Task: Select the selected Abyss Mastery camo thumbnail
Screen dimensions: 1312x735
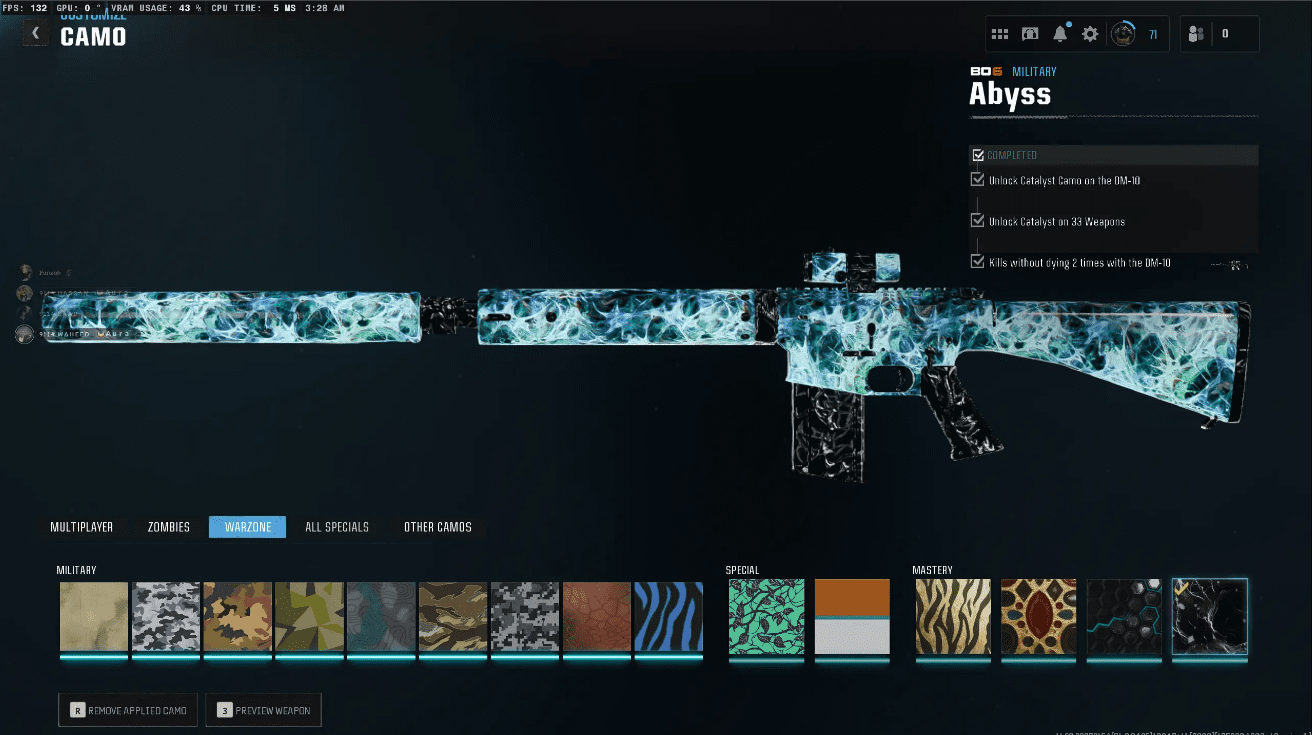Action: pyautogui.click(x=1210, y=617)
